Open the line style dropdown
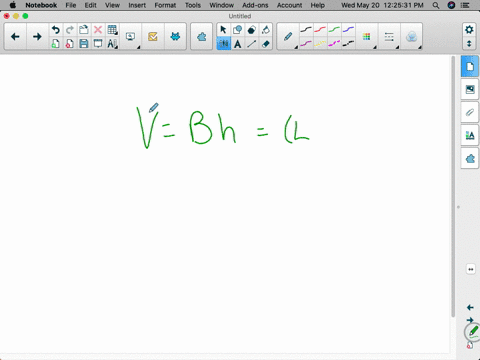 [389, 37]
